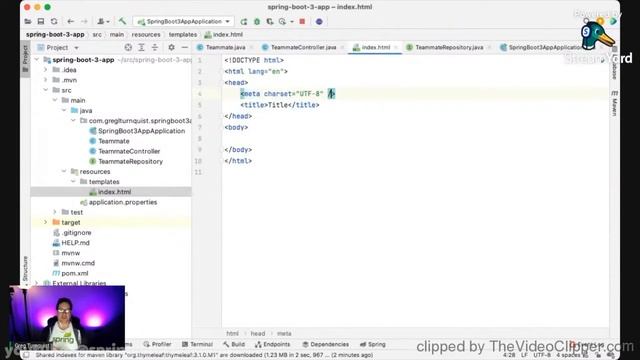Open SpringBoot3AppApplication run configuration dropdown
This screenshot has width=640, height=360.
tap(184, 21)
